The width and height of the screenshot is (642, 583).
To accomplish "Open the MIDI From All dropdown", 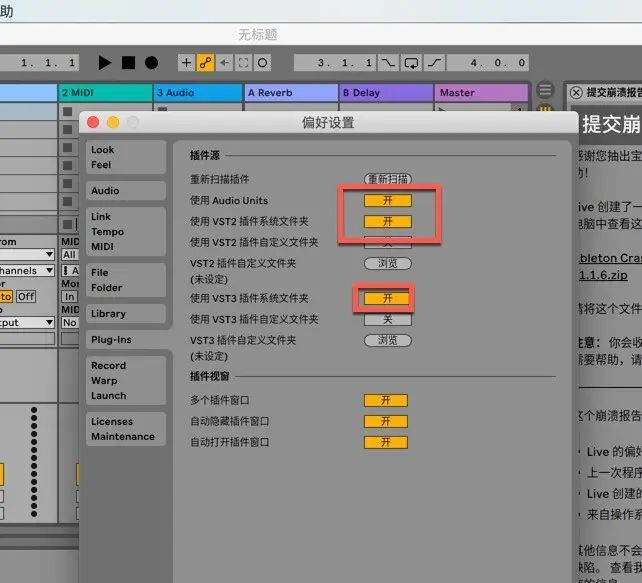I will (70, 255).
